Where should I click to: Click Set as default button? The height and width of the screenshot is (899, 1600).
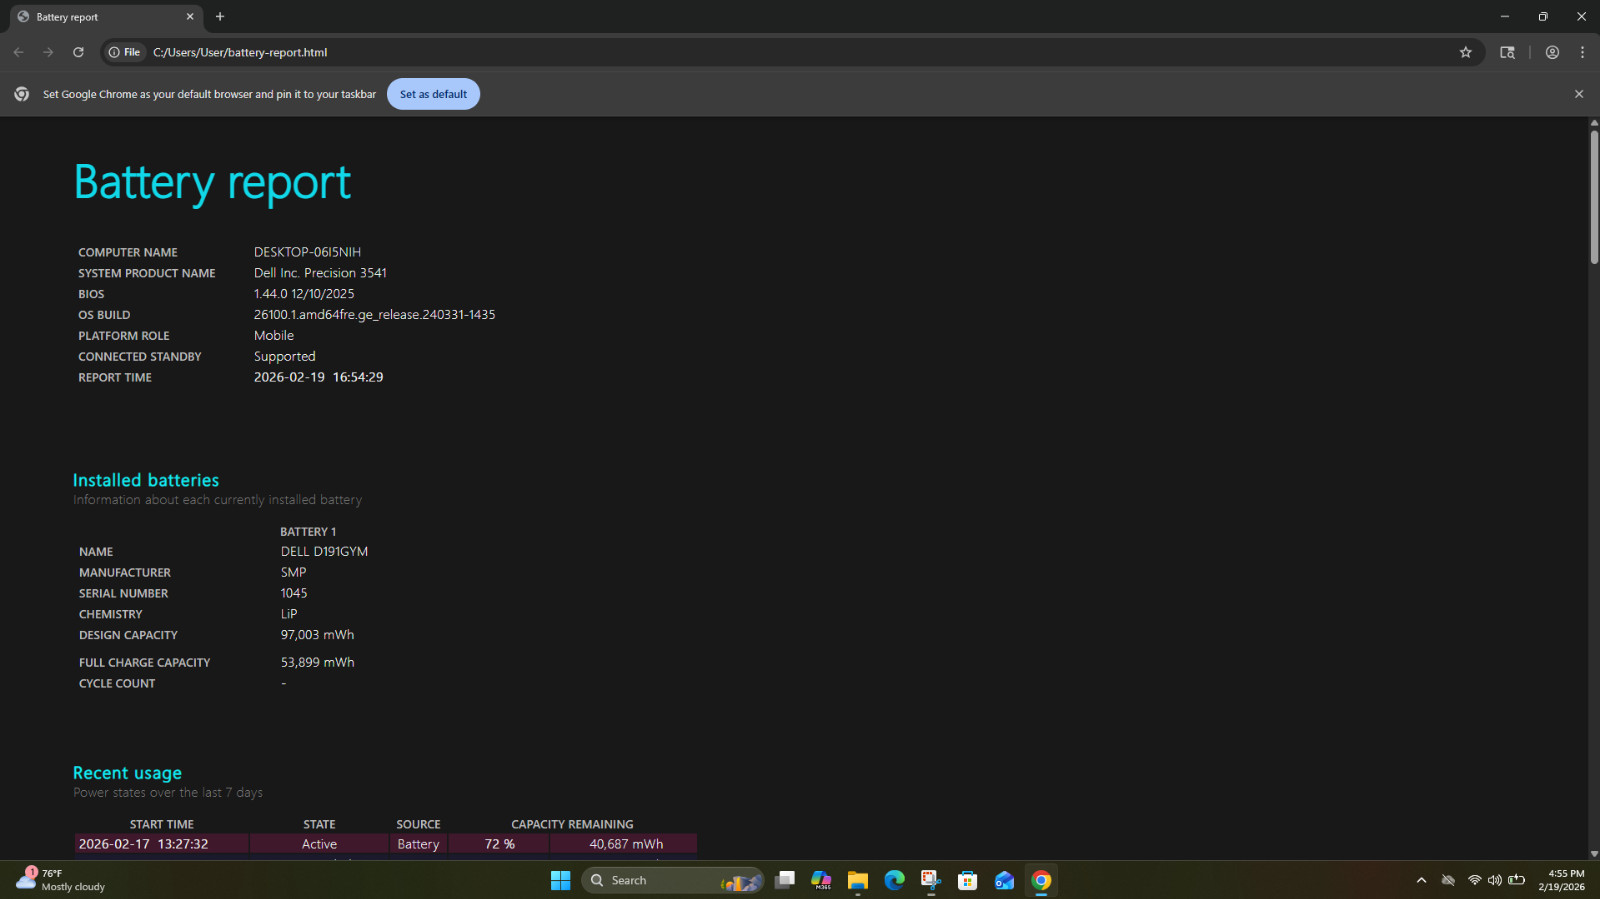433,94
